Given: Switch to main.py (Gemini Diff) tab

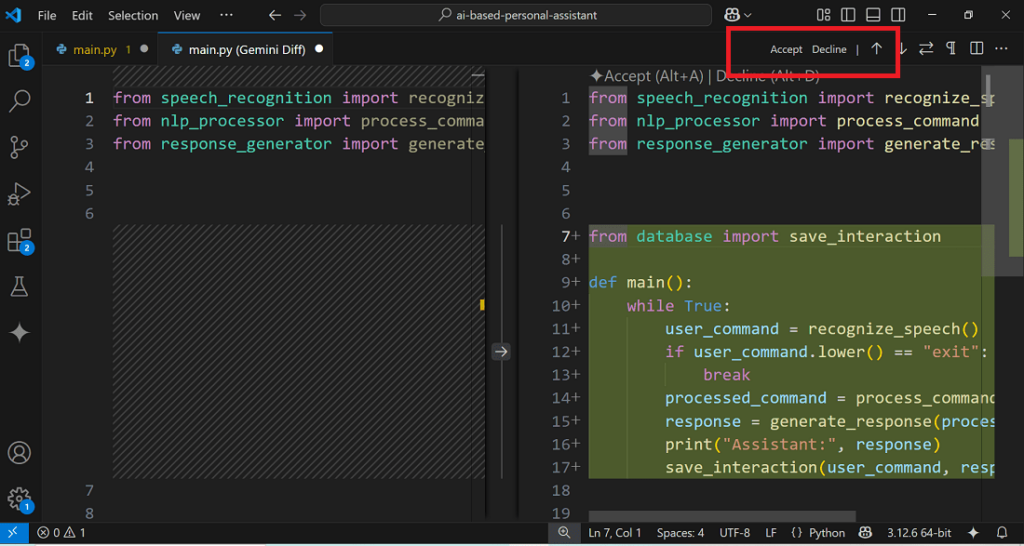Looking at the screenshot, I should coord(247,49).
